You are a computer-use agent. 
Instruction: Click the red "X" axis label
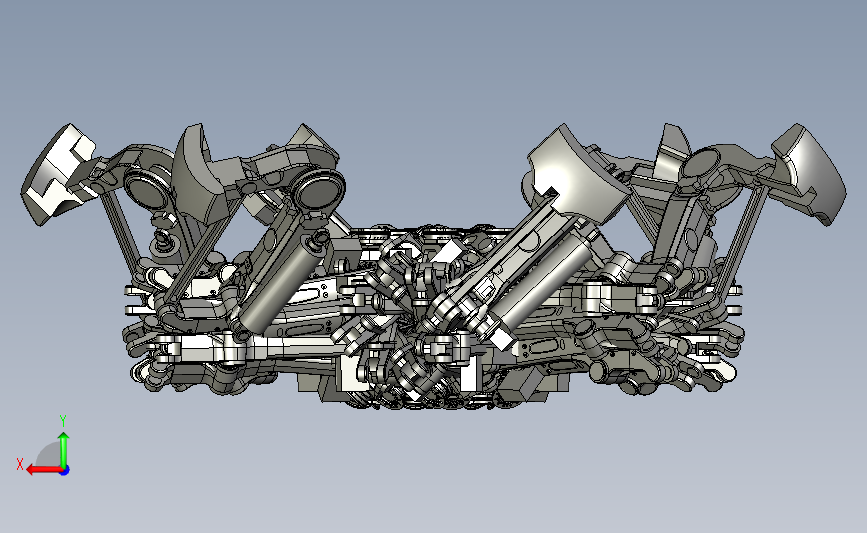tap(20, 464)
